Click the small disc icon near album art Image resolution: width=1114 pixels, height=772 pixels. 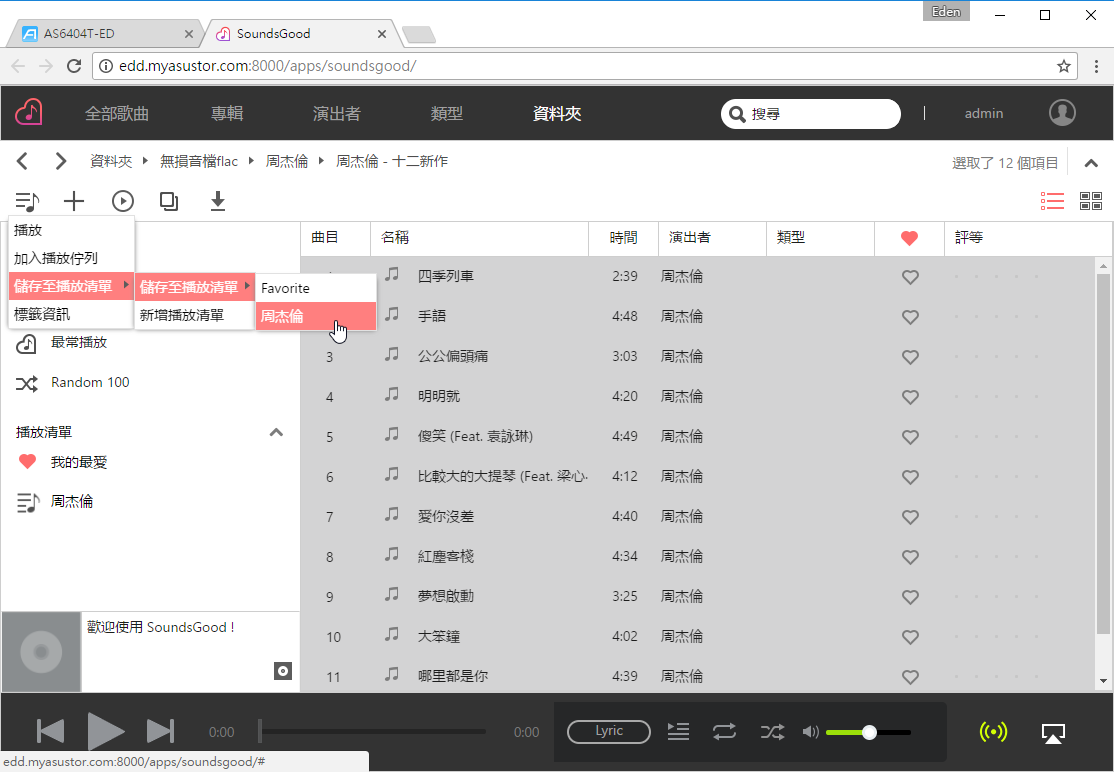tap(283, 670)
